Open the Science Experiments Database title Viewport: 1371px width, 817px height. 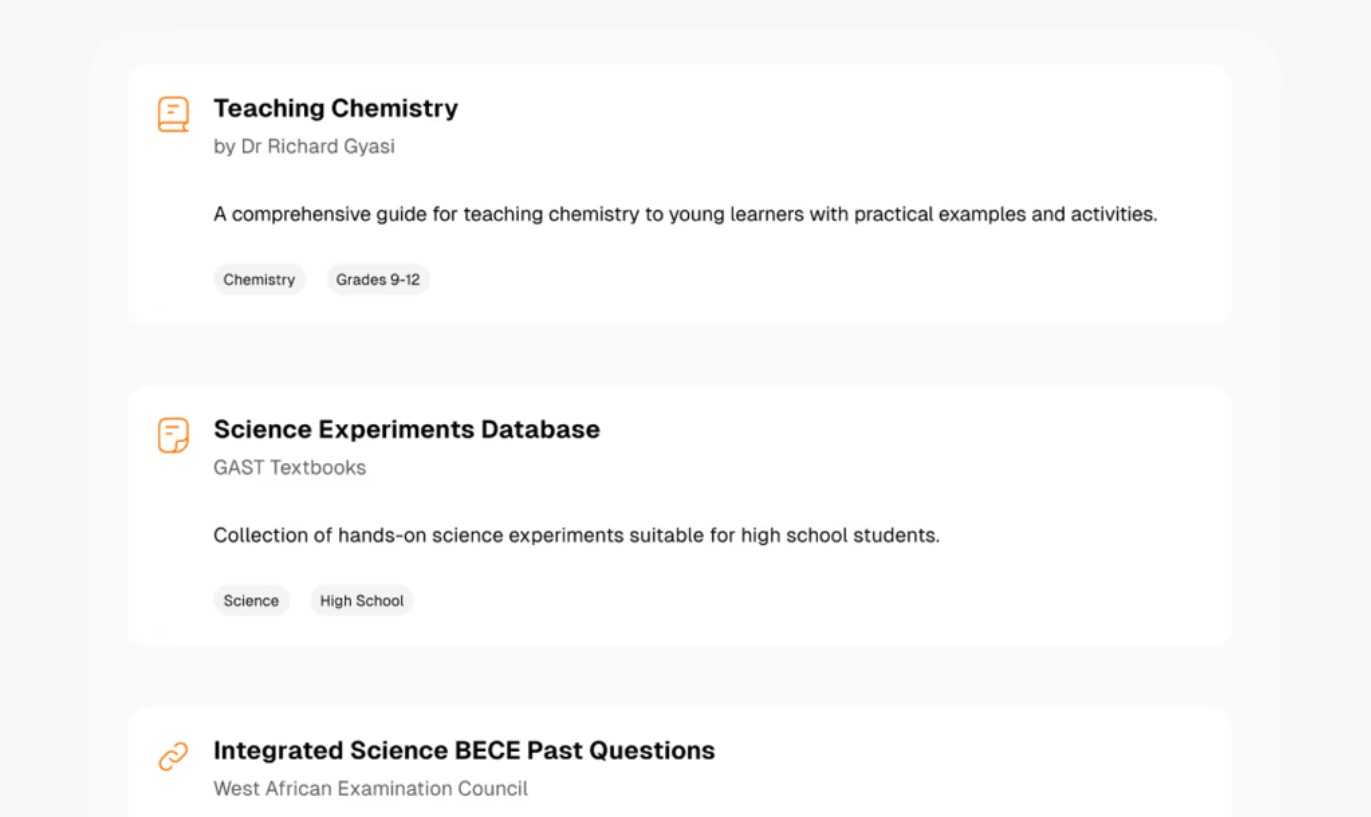coord(406,429)
